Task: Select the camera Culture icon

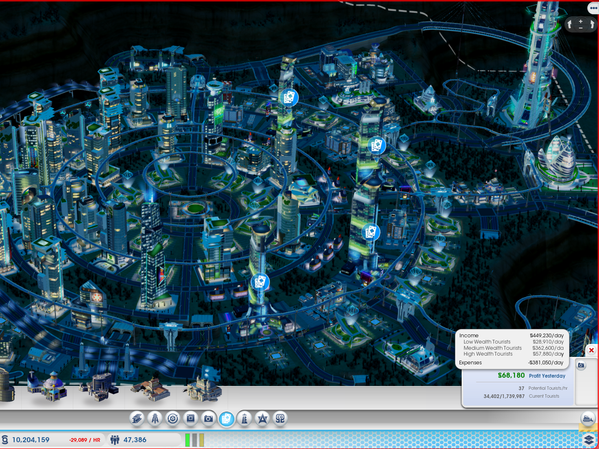Action: point(208,418)
